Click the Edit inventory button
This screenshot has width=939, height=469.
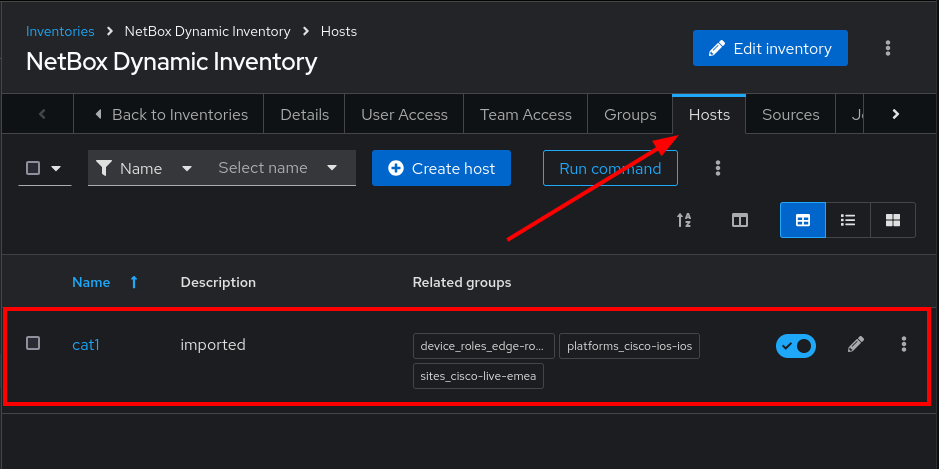tap(770, 48)
